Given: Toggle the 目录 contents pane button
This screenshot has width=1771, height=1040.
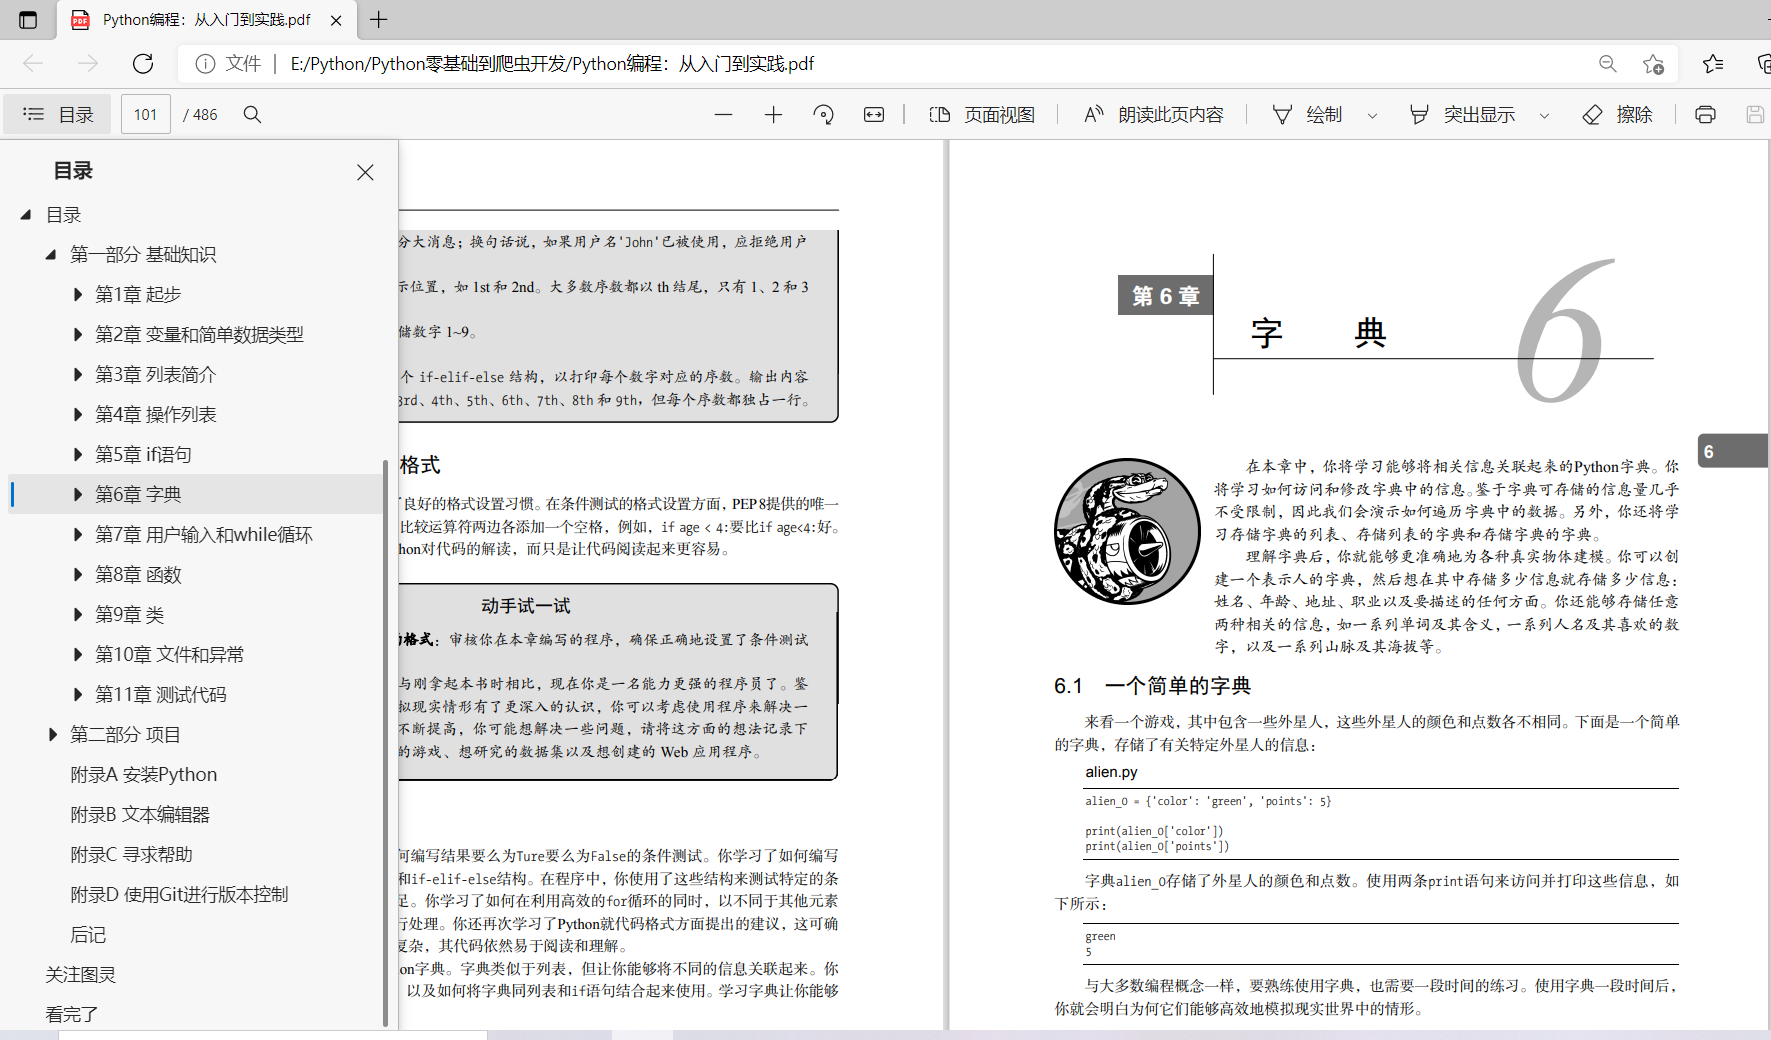Looking at the screenshot, I should [x=58, y=115].
